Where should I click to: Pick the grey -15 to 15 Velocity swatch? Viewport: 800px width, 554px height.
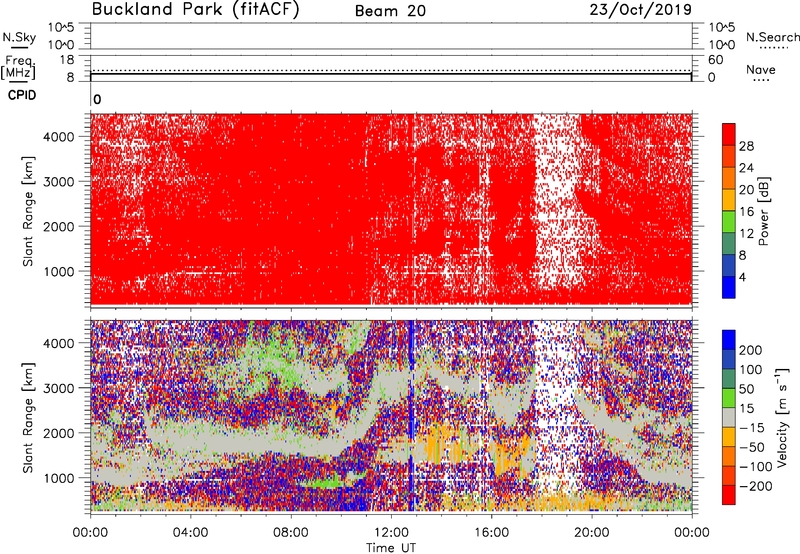coord(729,418)
